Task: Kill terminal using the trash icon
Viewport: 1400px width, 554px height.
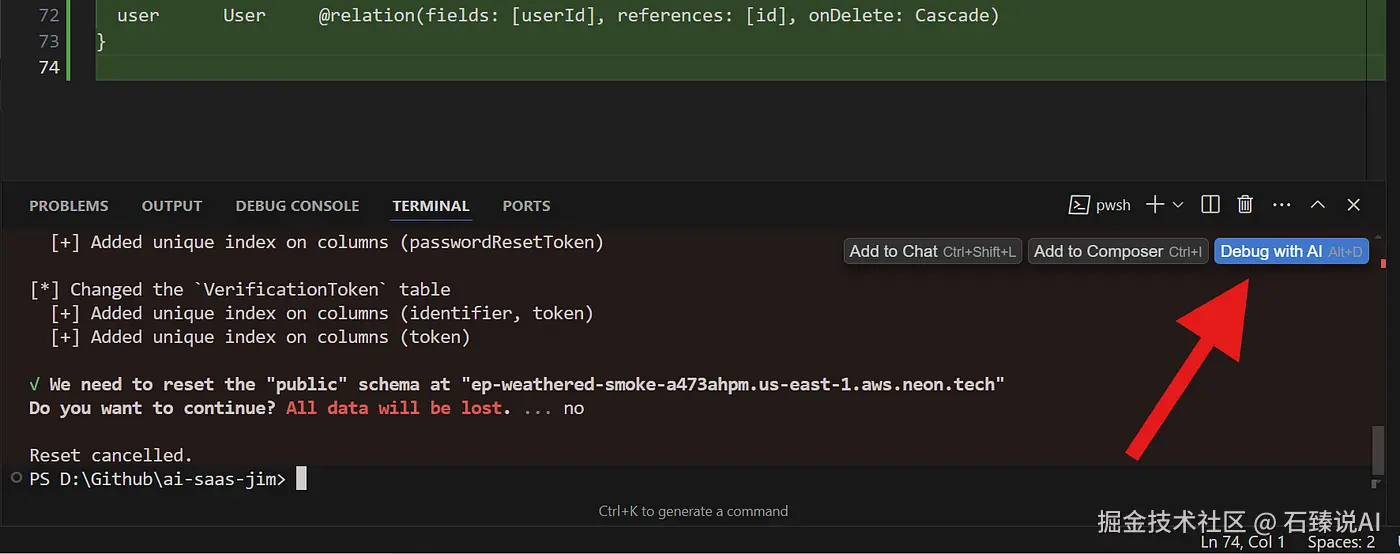Action: coord(1245,205)
